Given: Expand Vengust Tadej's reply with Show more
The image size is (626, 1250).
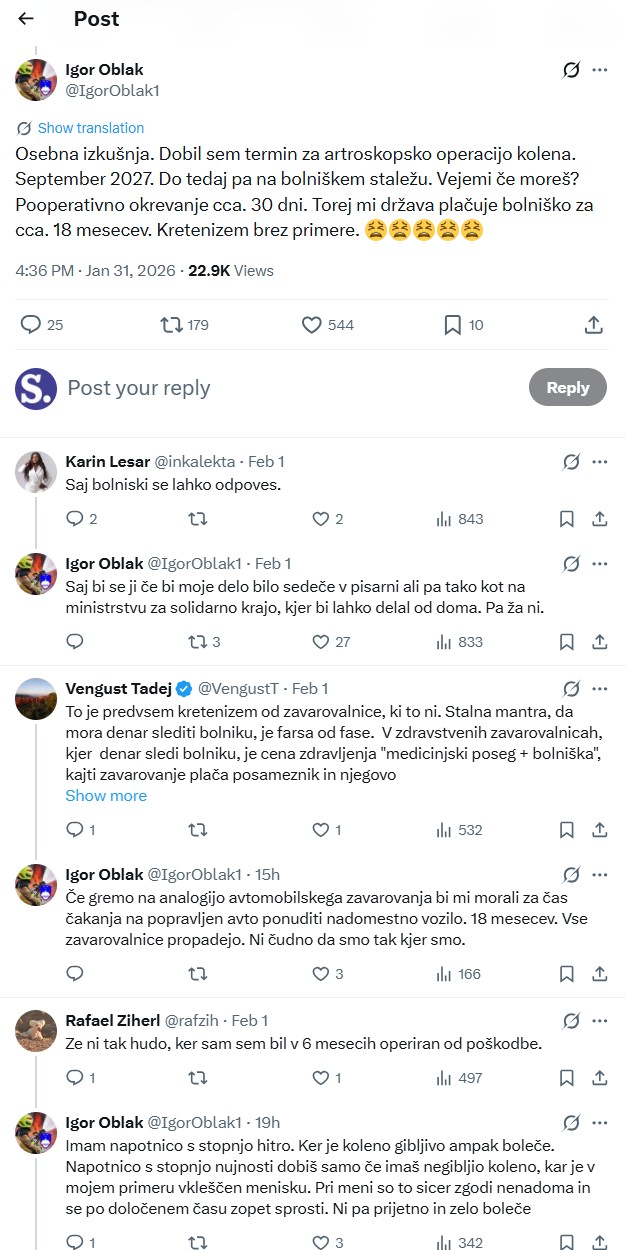Looking at the screenshot, I should pyautogui.click(x=106, y=796).
